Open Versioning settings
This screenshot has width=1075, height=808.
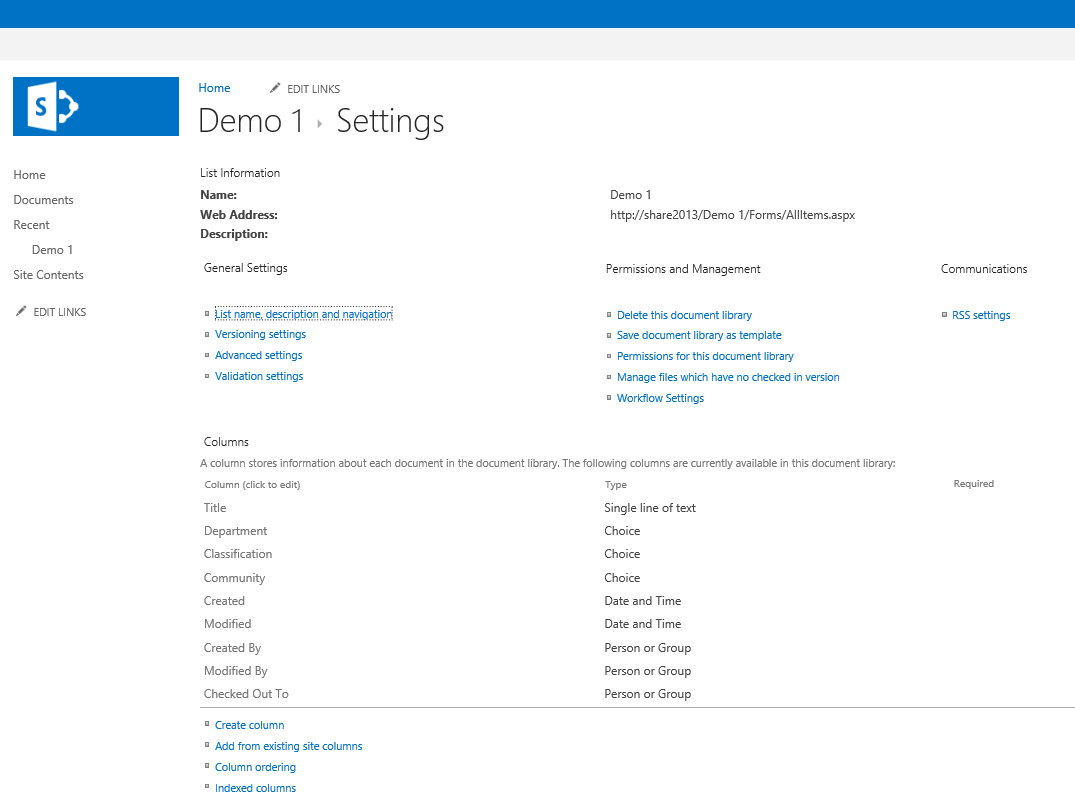click(x=260, y=334)
